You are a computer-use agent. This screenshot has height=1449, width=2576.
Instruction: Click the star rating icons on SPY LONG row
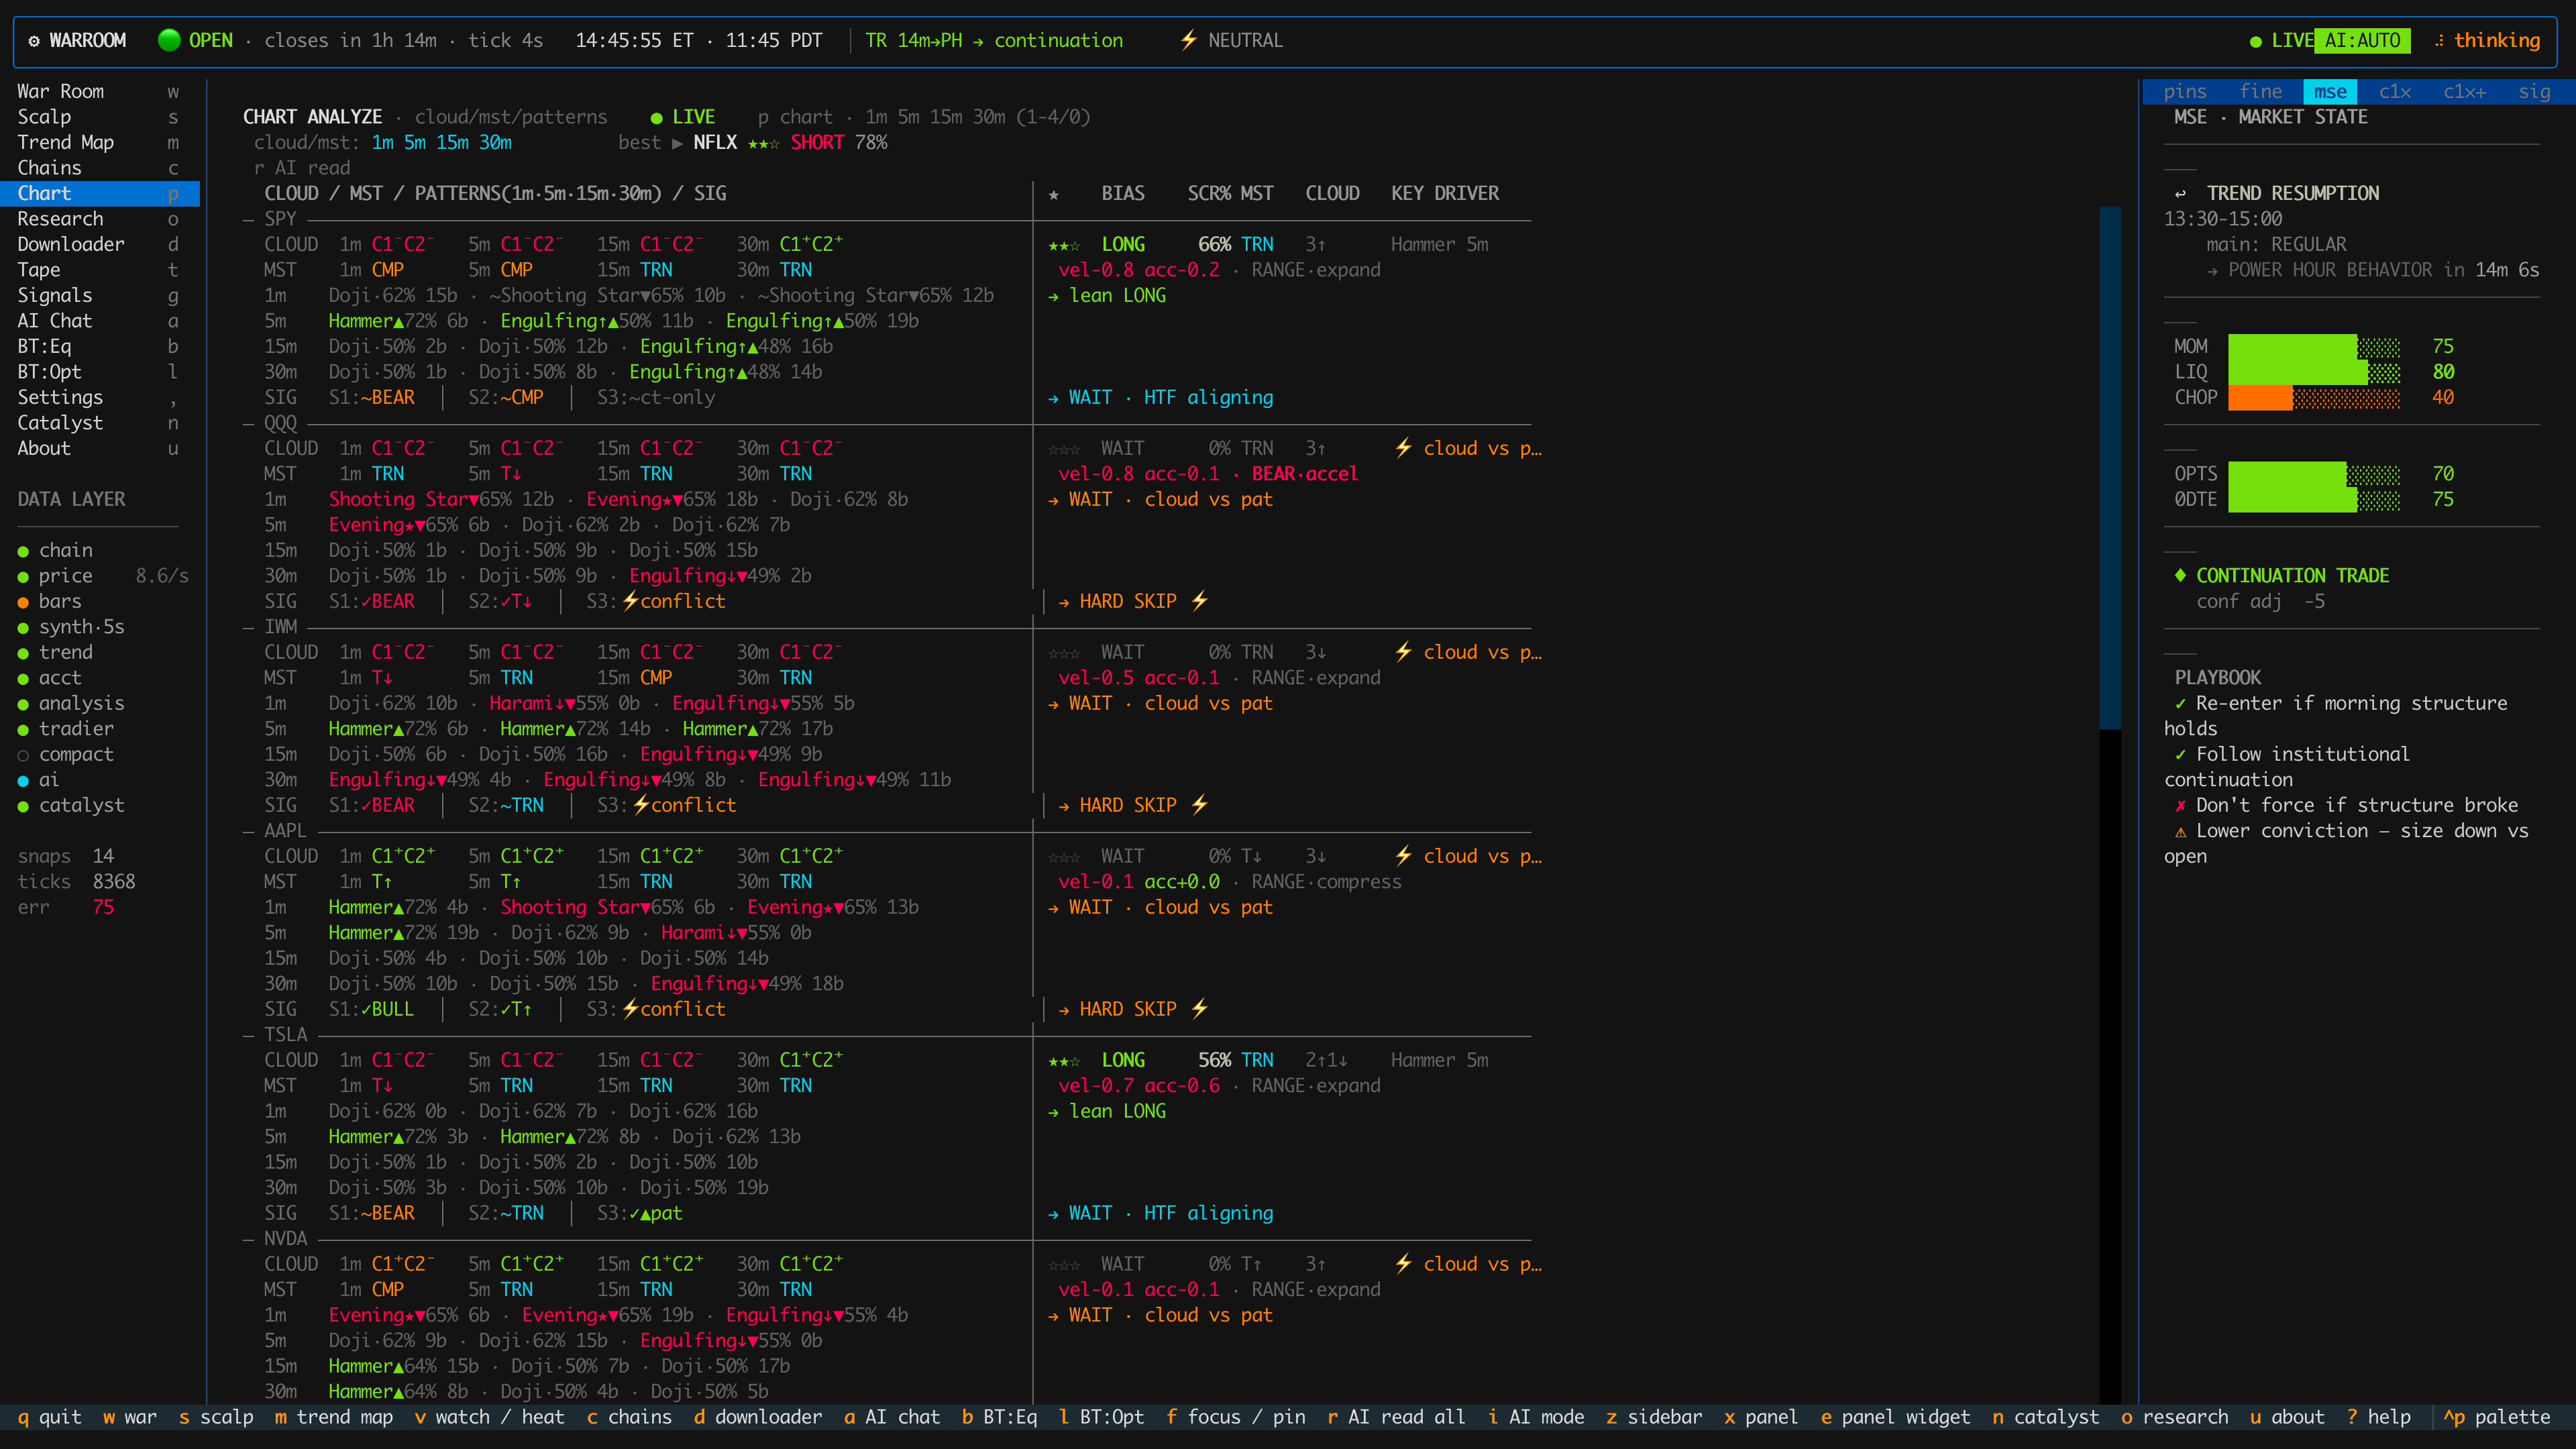pos(1064,246)
